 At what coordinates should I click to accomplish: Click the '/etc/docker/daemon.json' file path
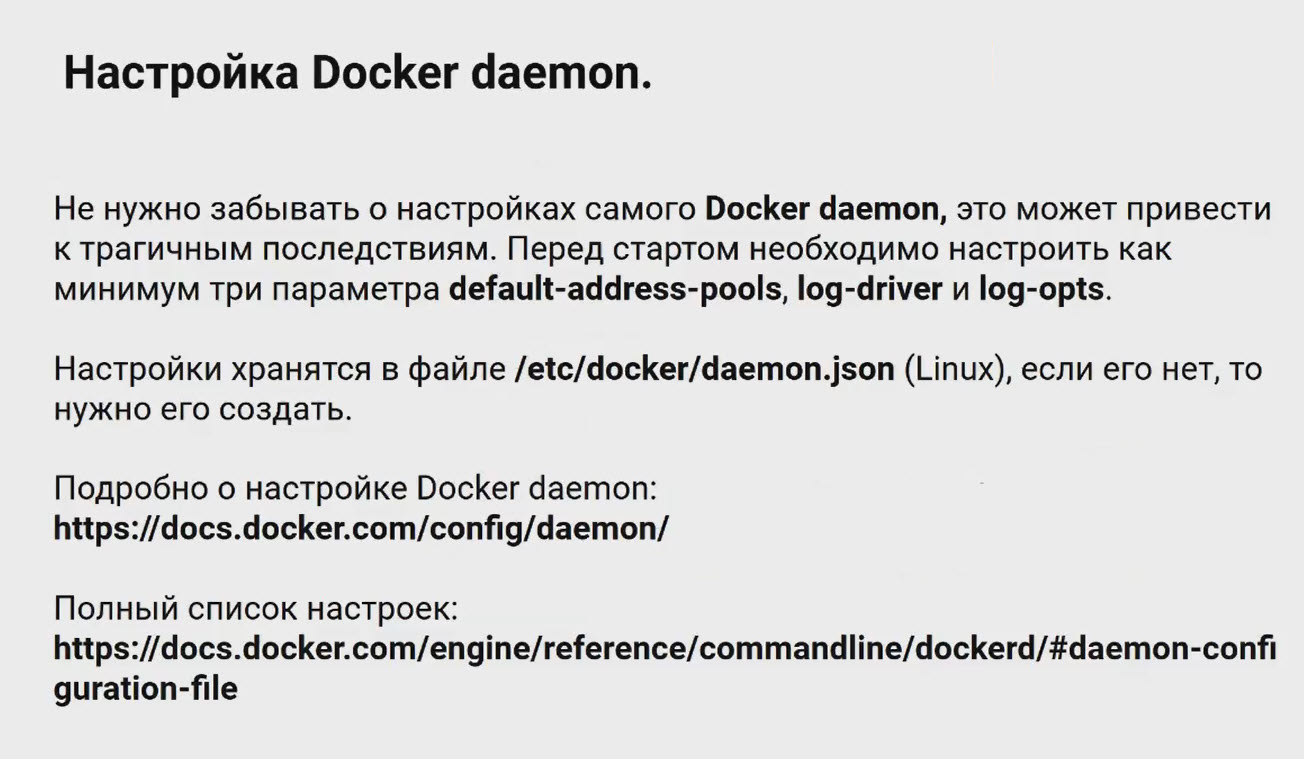(703, 369)
